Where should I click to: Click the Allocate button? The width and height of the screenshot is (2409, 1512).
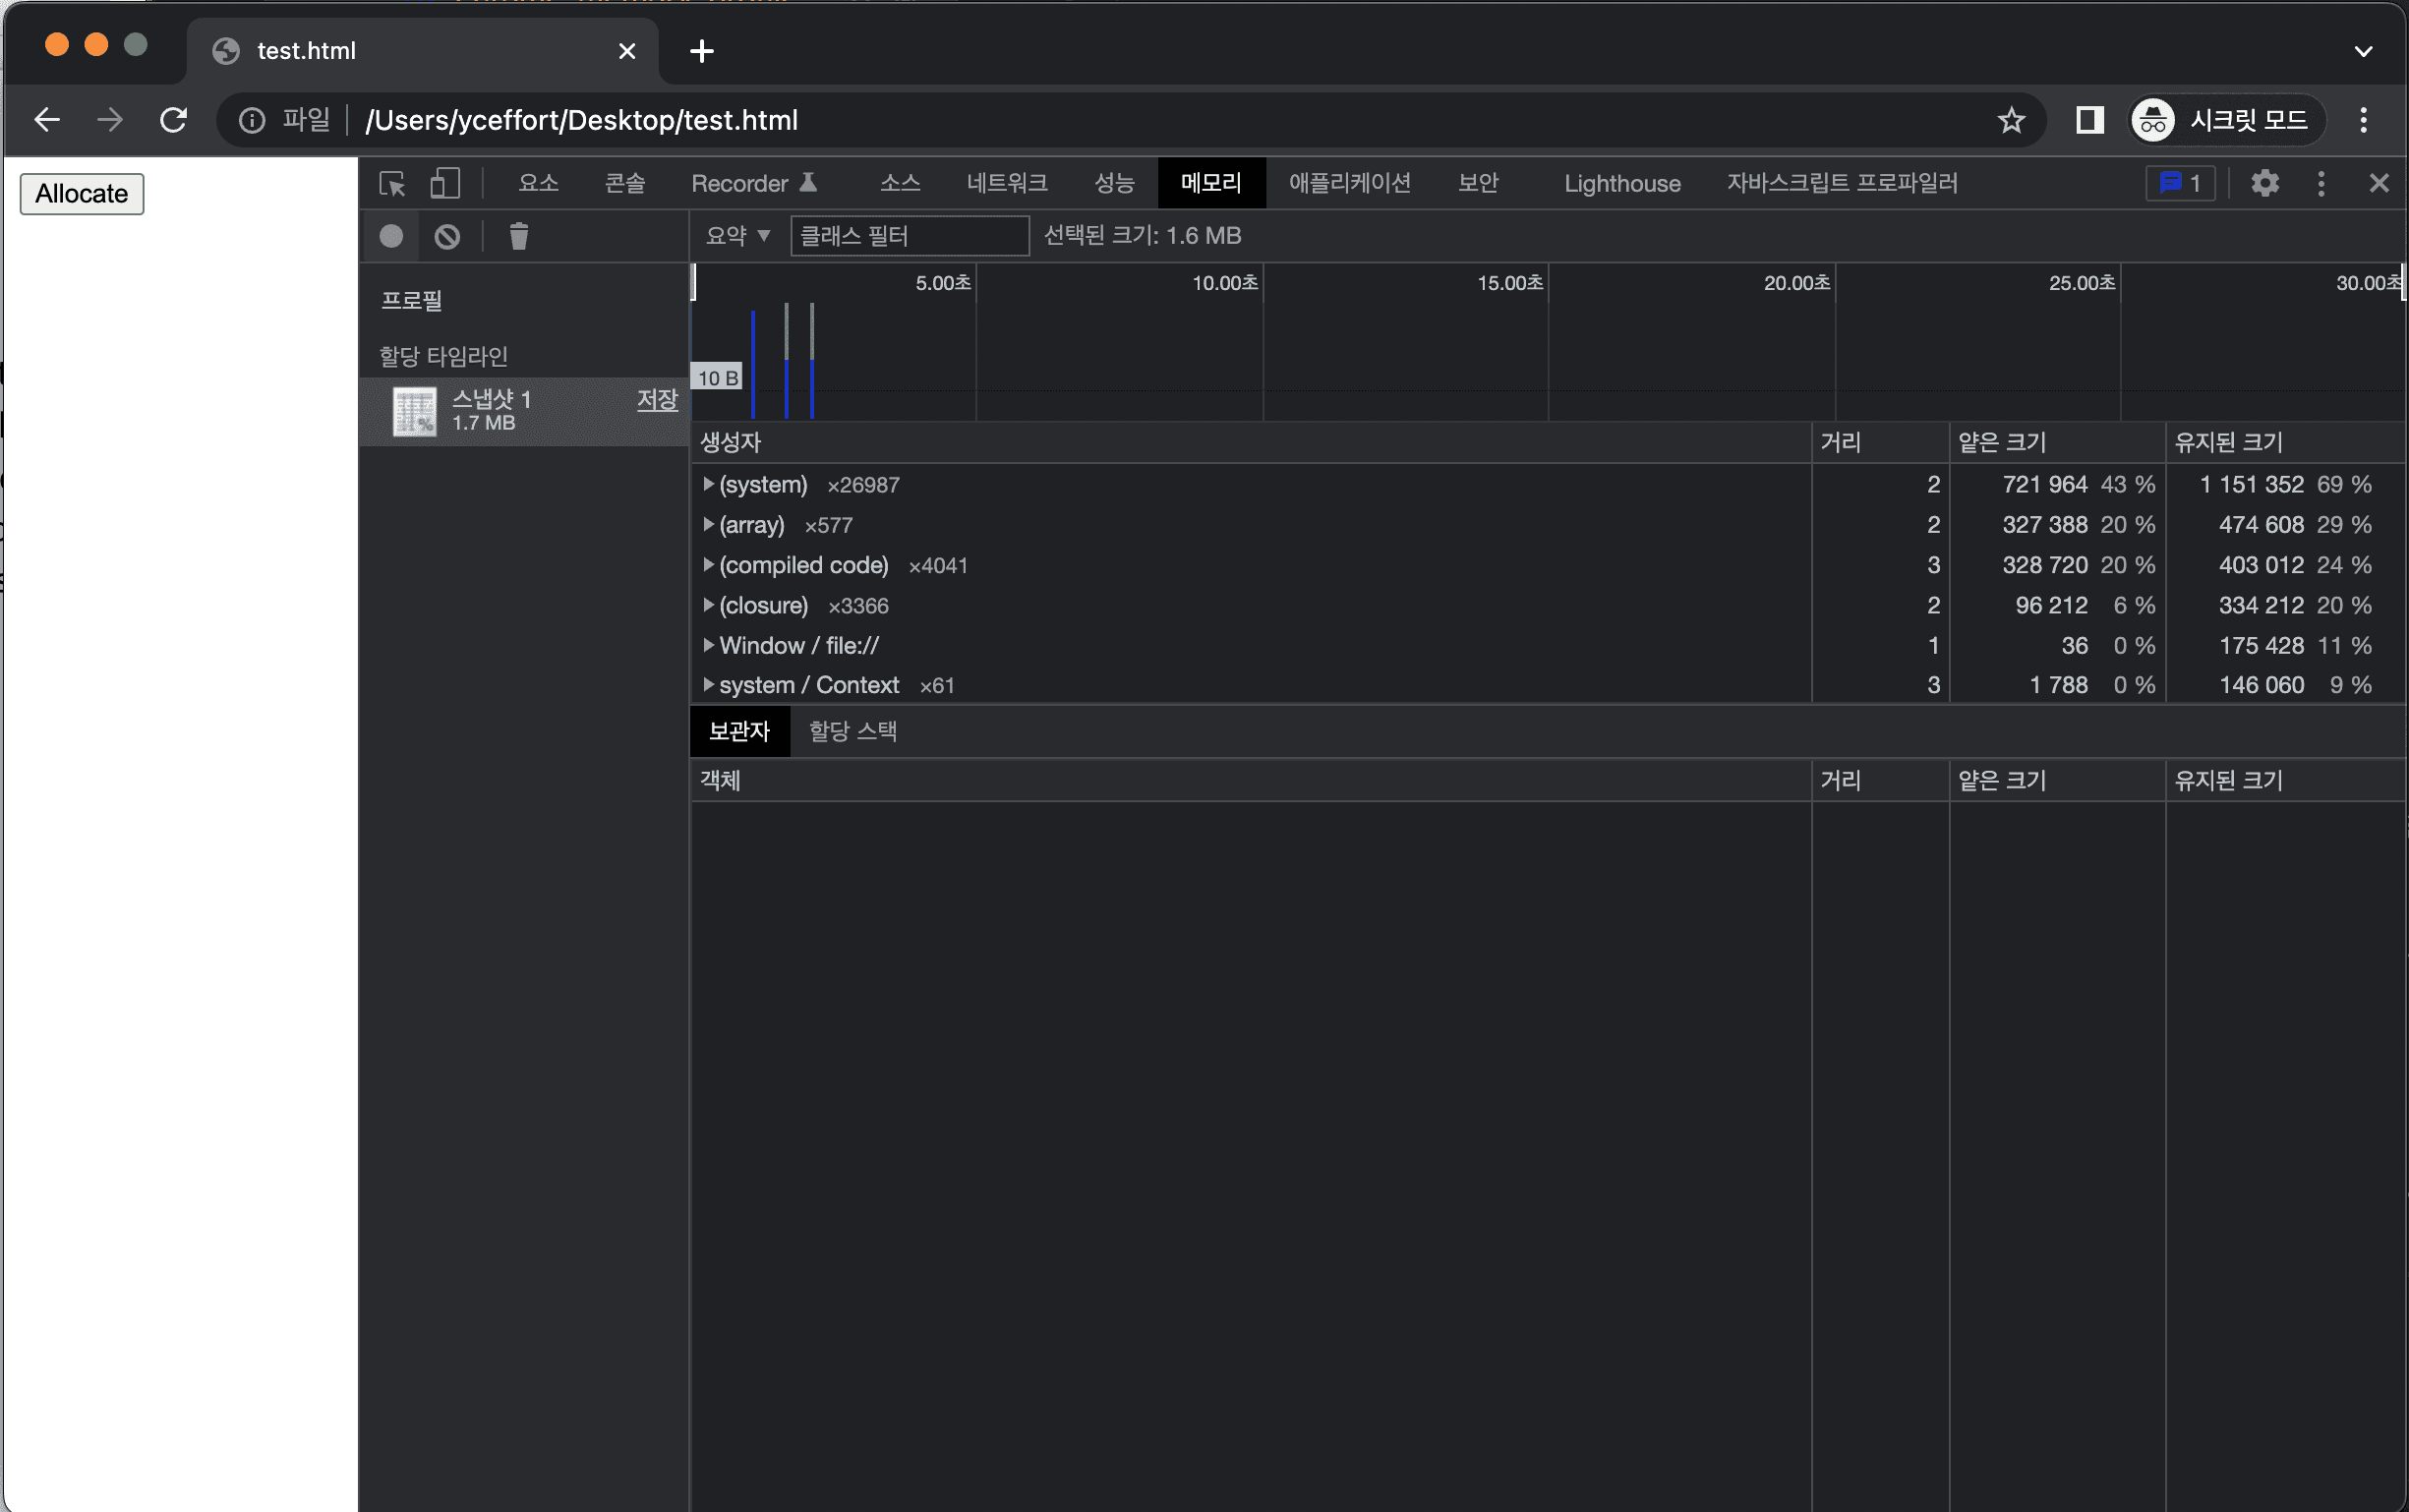80,193
